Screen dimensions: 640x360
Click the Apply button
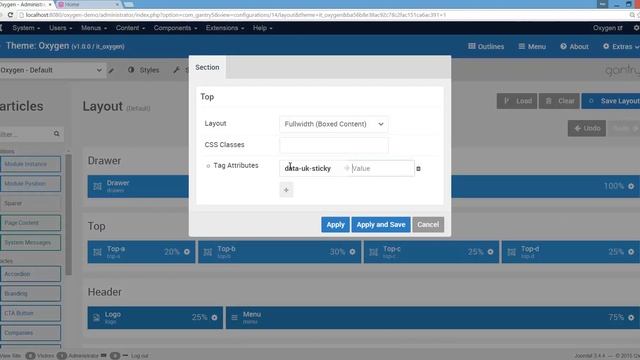335,224
